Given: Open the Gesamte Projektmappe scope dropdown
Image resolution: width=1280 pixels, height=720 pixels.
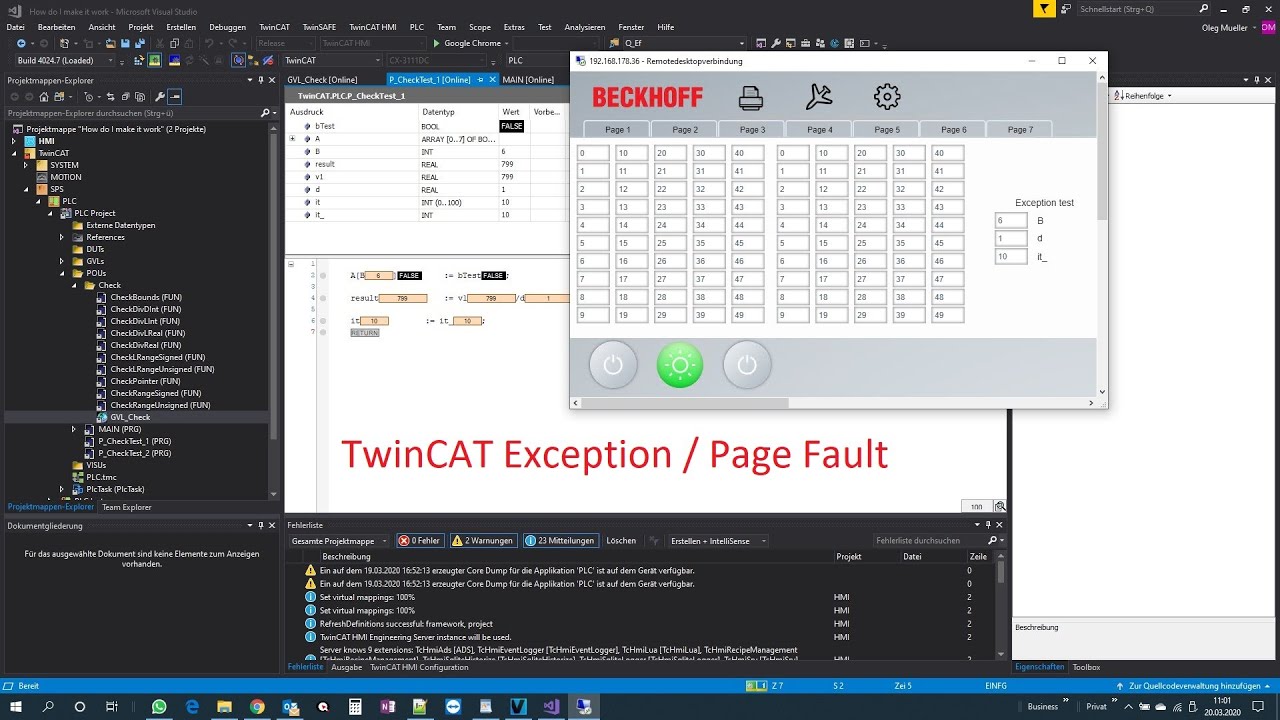Looking at the screenshot, I should click(x=338, y=541).
